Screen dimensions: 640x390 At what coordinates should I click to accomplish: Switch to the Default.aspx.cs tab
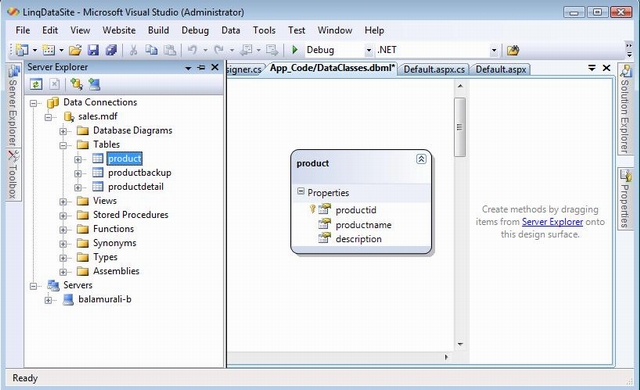pos(434,69)
